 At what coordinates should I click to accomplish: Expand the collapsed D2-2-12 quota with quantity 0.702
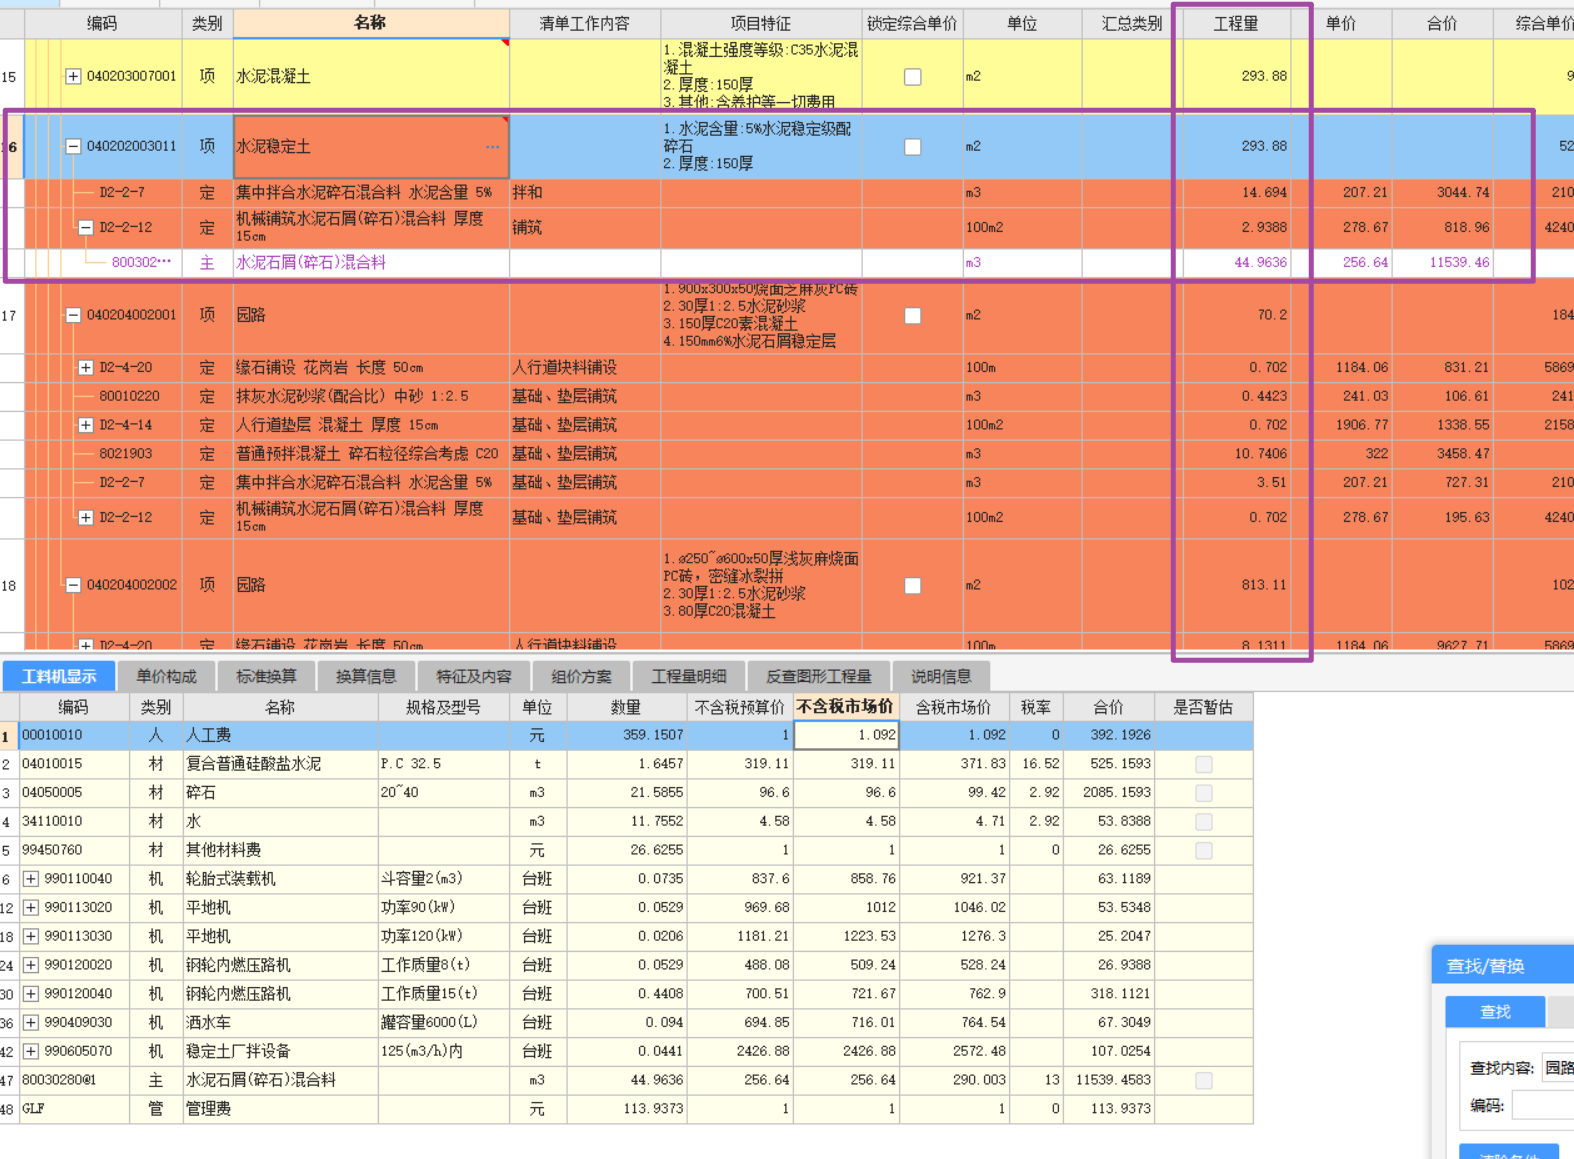[86, 518]
